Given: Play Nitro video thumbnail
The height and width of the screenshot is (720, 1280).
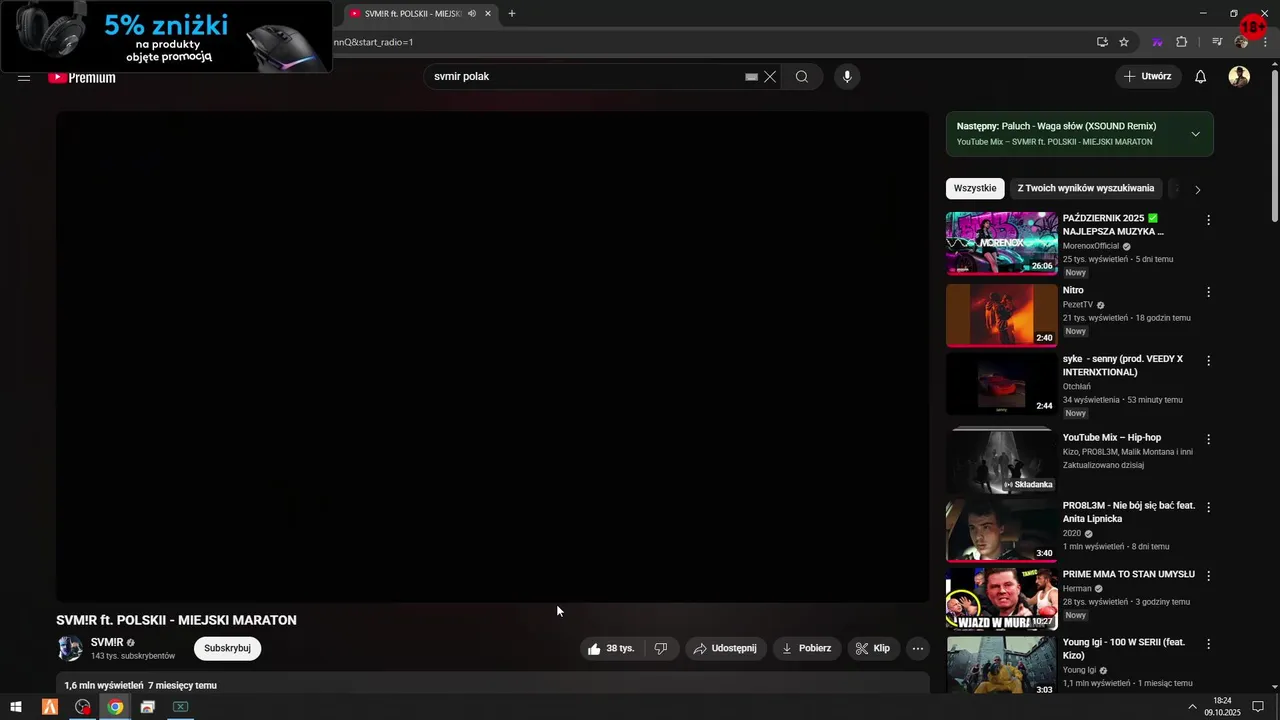Looking at the screenshot, I should pyautogui.click(x=1001, y=315).
